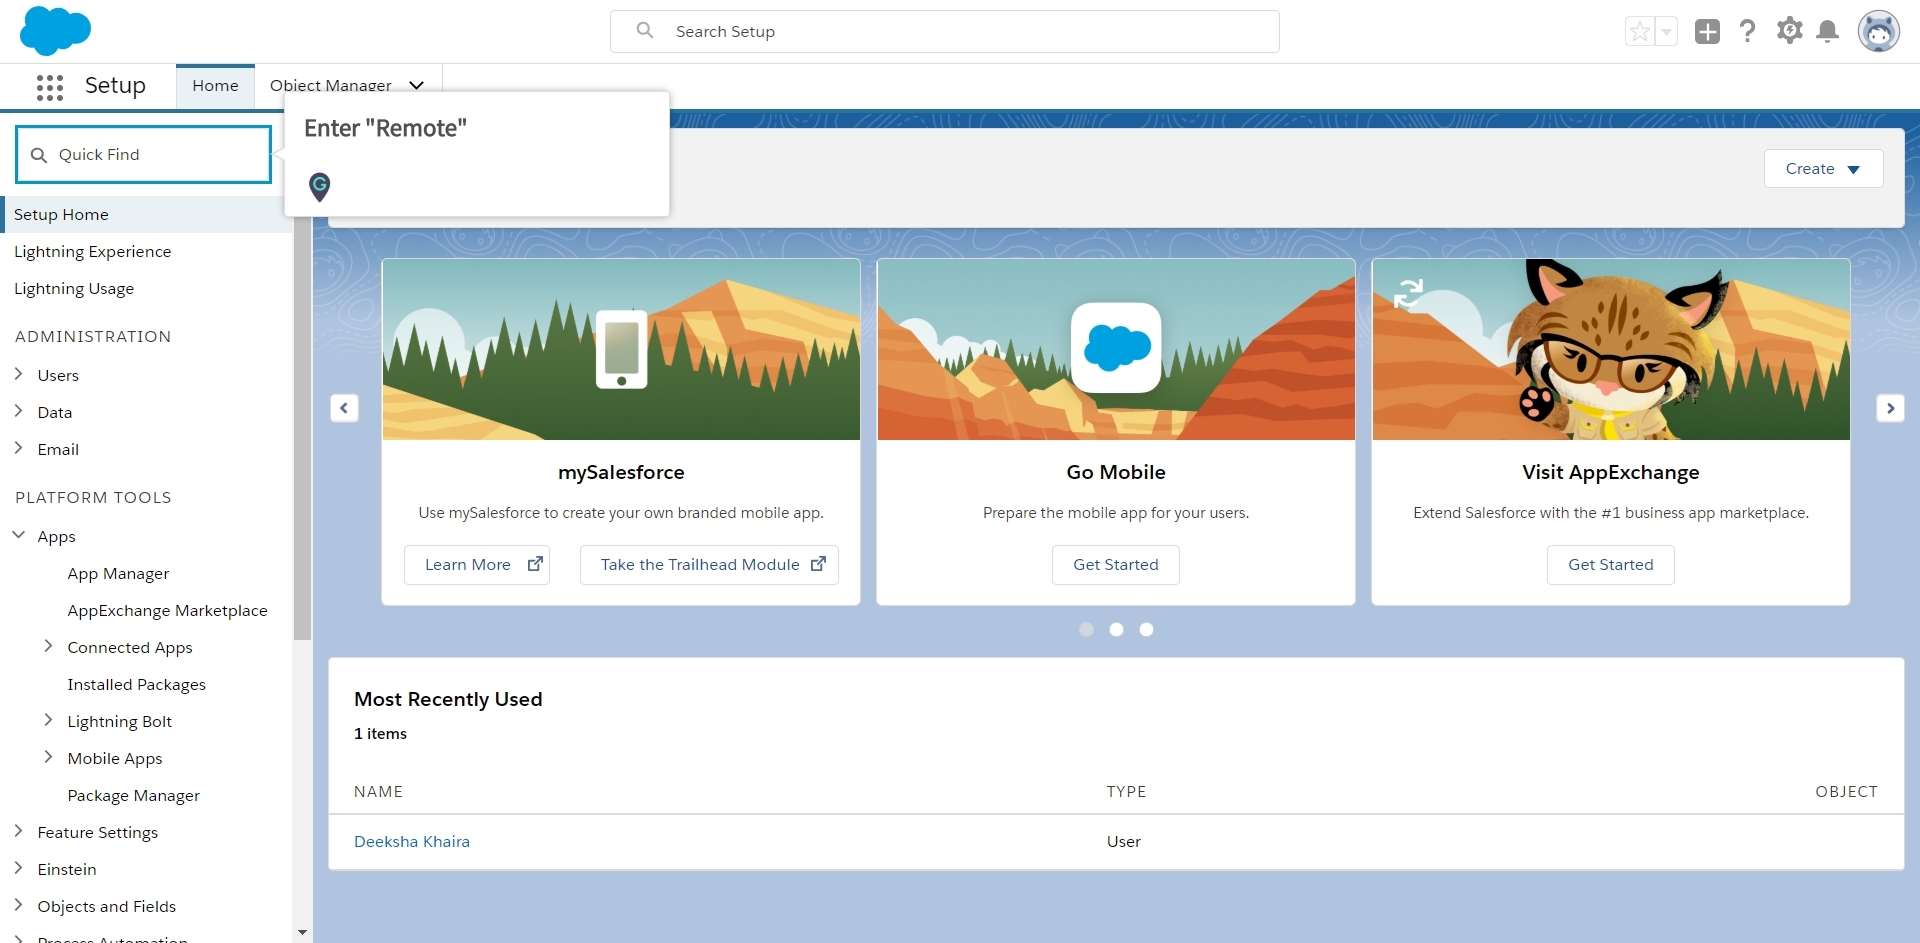Click the Global Actions plus icon
Screen dimensions: 1920x943
point(1707,32)
